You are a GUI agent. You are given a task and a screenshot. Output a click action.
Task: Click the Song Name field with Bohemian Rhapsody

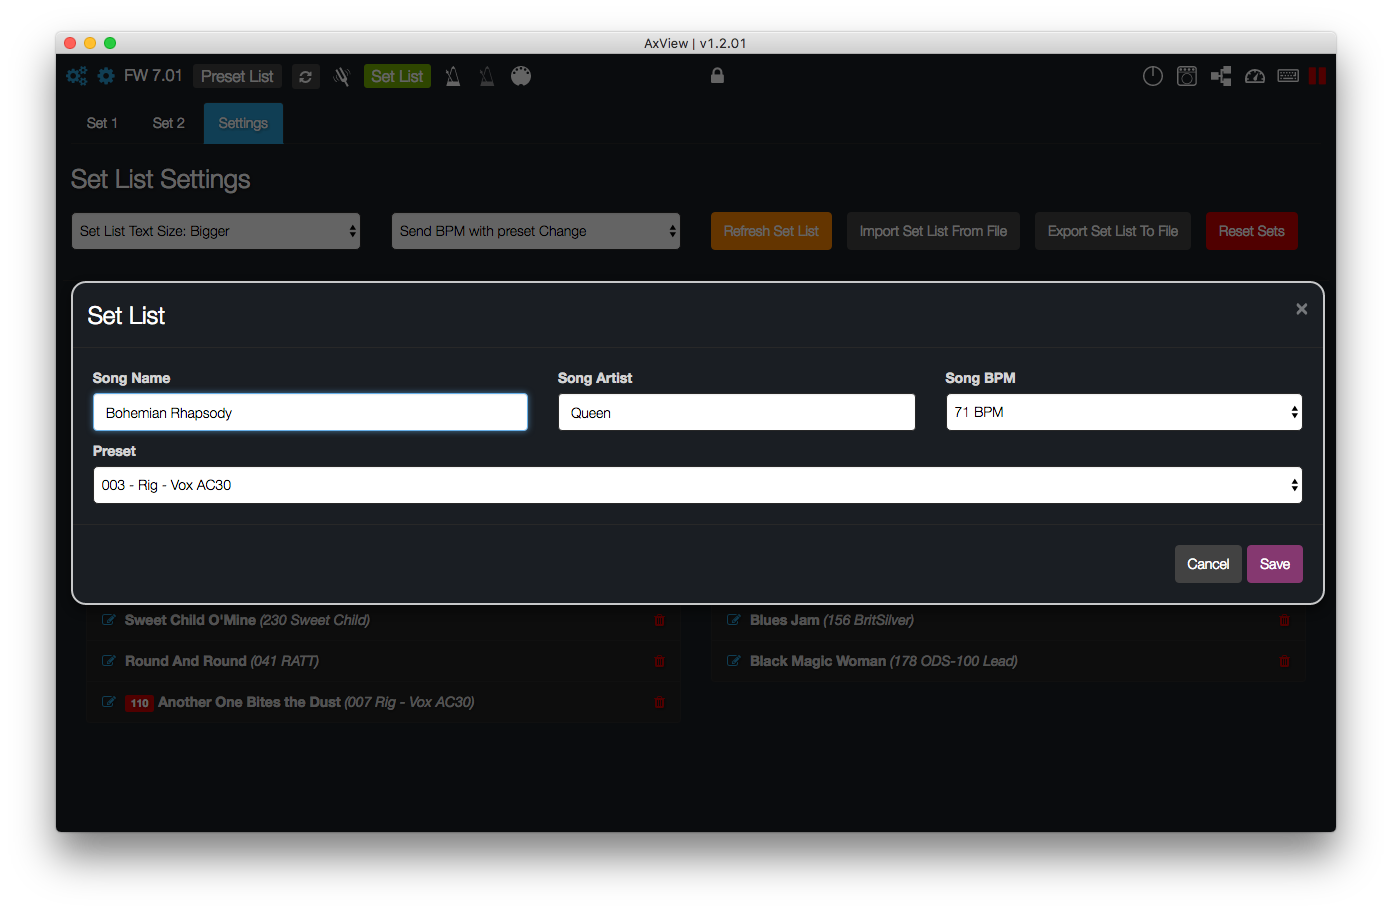(310, 412)
